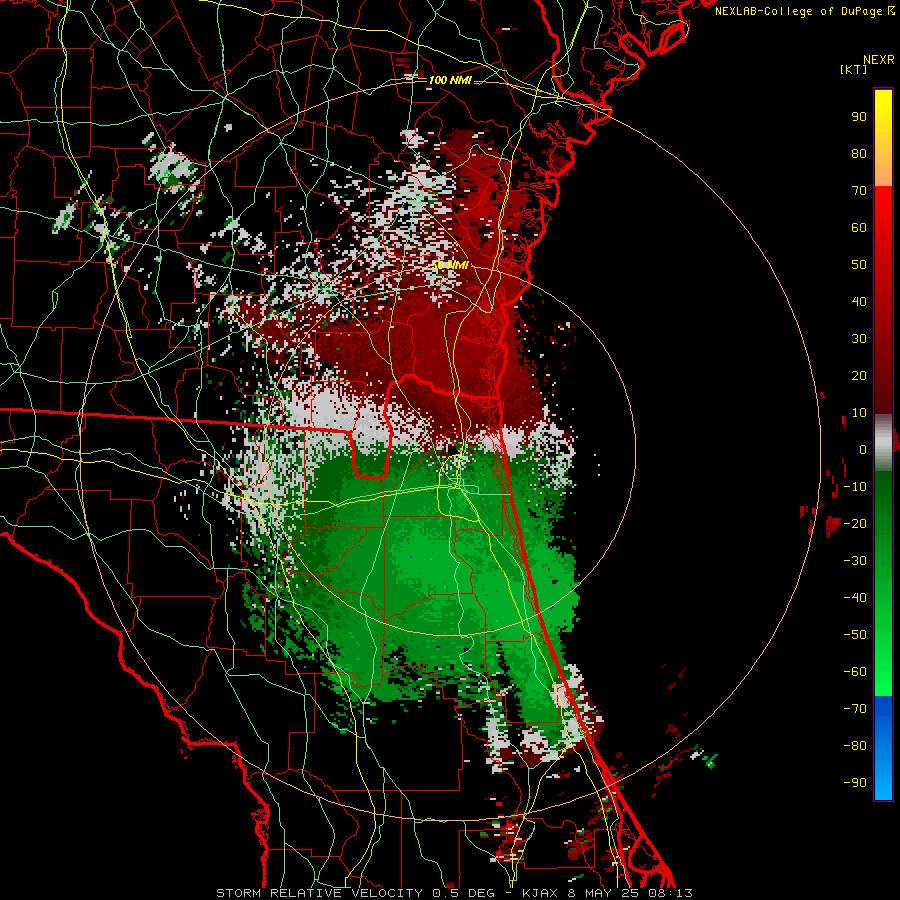Click the -30 value on velocity scale
The height and width of the screenshot is (900, 900).
[x=855, y=561]
